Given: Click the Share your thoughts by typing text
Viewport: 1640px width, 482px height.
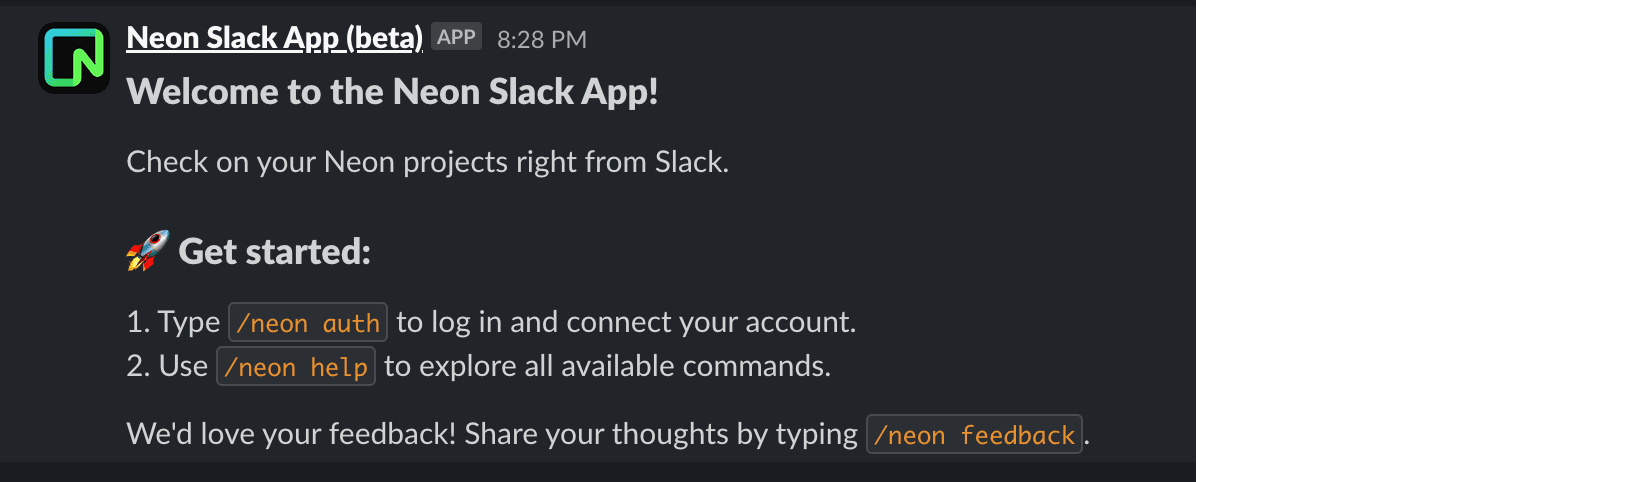Looking at the screenshot, I should [661, 434].
